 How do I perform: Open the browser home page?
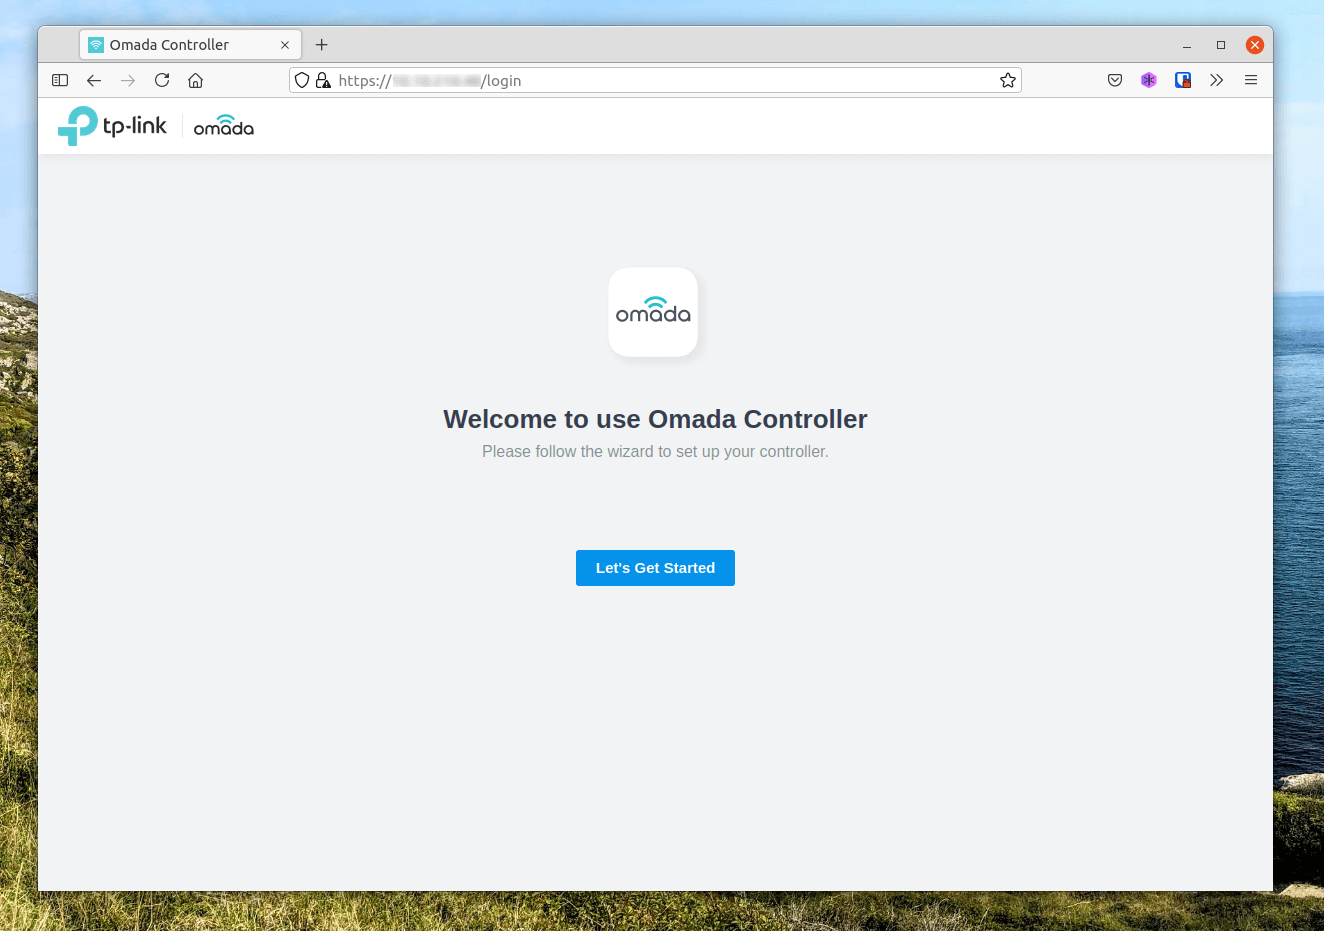point(196,80)
